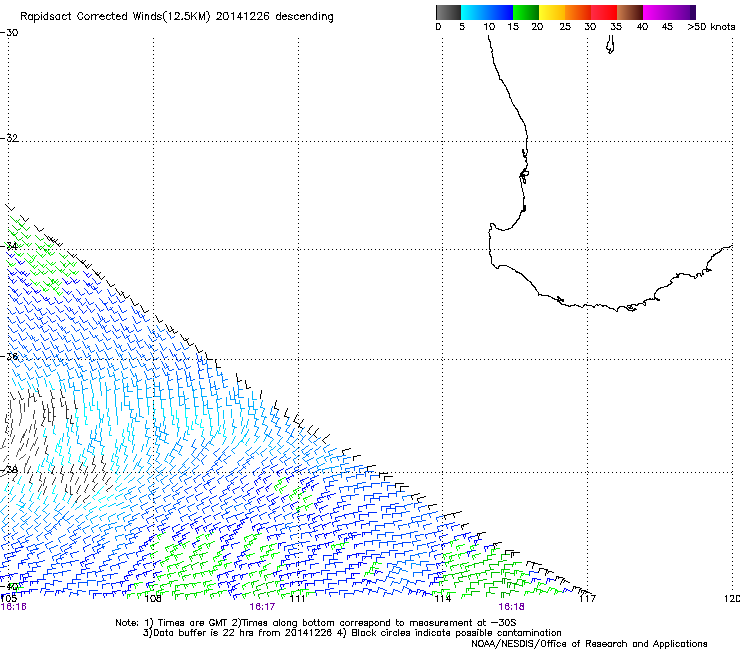This screenshot has width=740, height=650.
Task: Click the latitude label '-36'
Action: [9, 356]
